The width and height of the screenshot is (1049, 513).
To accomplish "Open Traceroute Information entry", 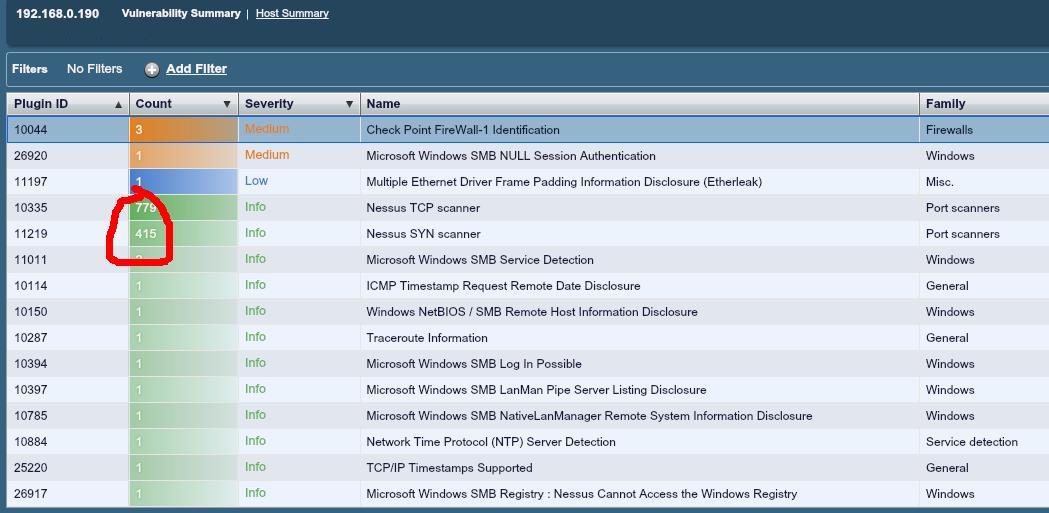I will click(x=427, y=338).
